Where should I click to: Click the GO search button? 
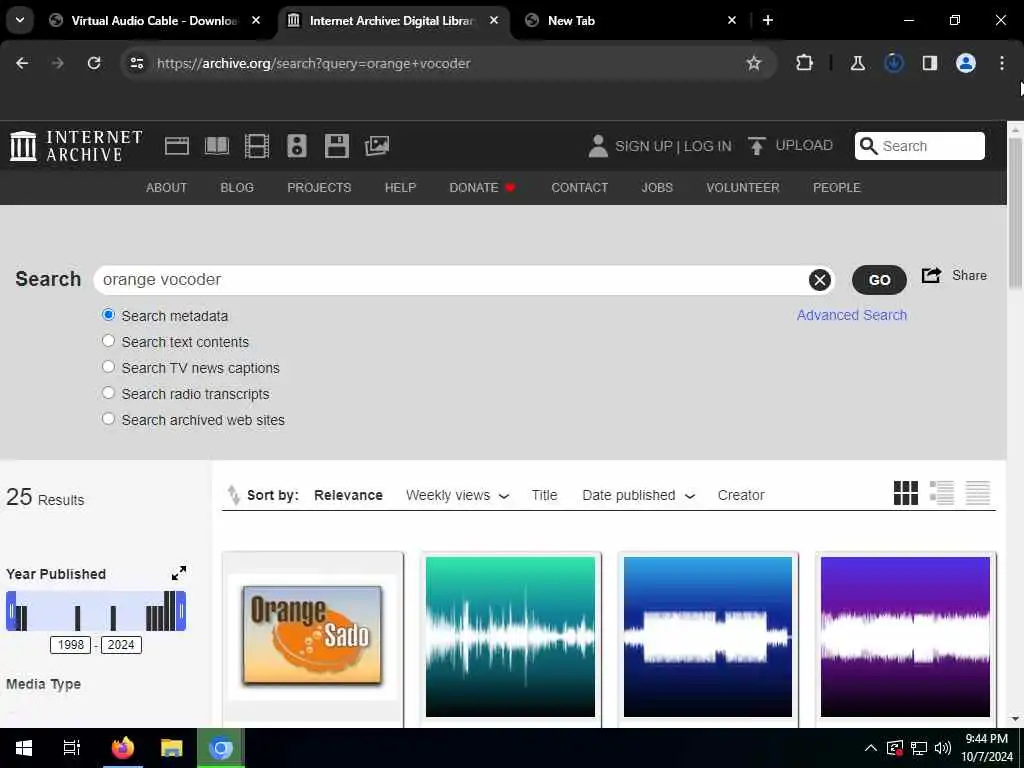(x=879, y=280)
